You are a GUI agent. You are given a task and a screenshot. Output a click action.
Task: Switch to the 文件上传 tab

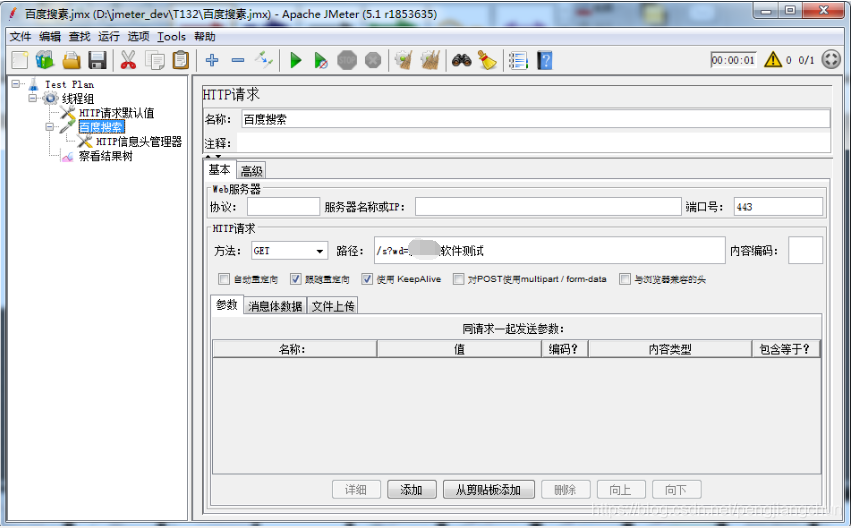pyautogui.click(x=333, y=306)
